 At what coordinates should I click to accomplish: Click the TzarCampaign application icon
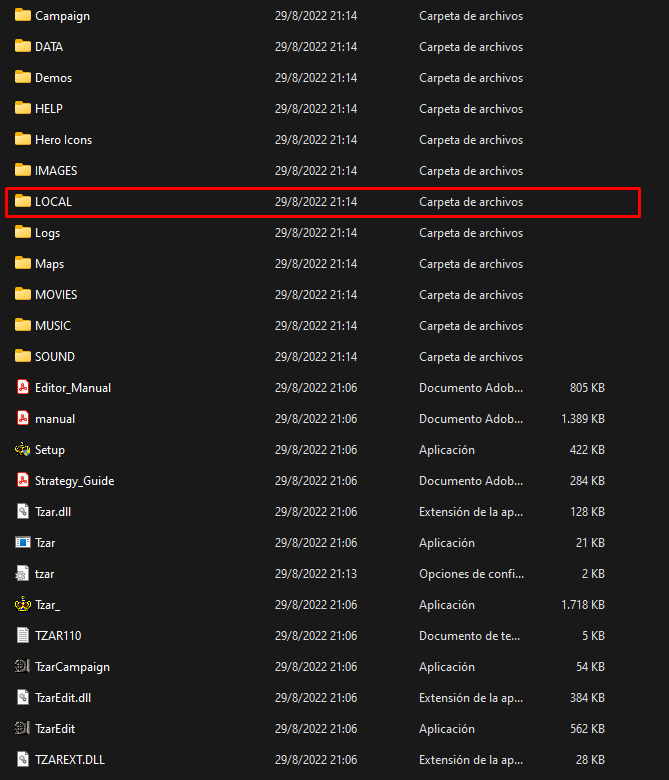coord(23,666)
